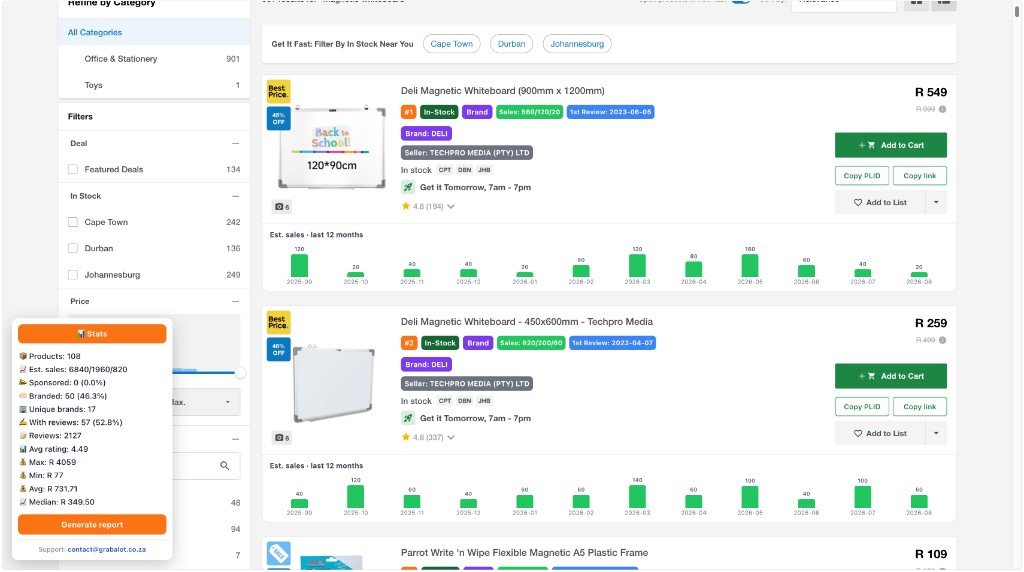Add R 549 whiteboard to list

880,202
